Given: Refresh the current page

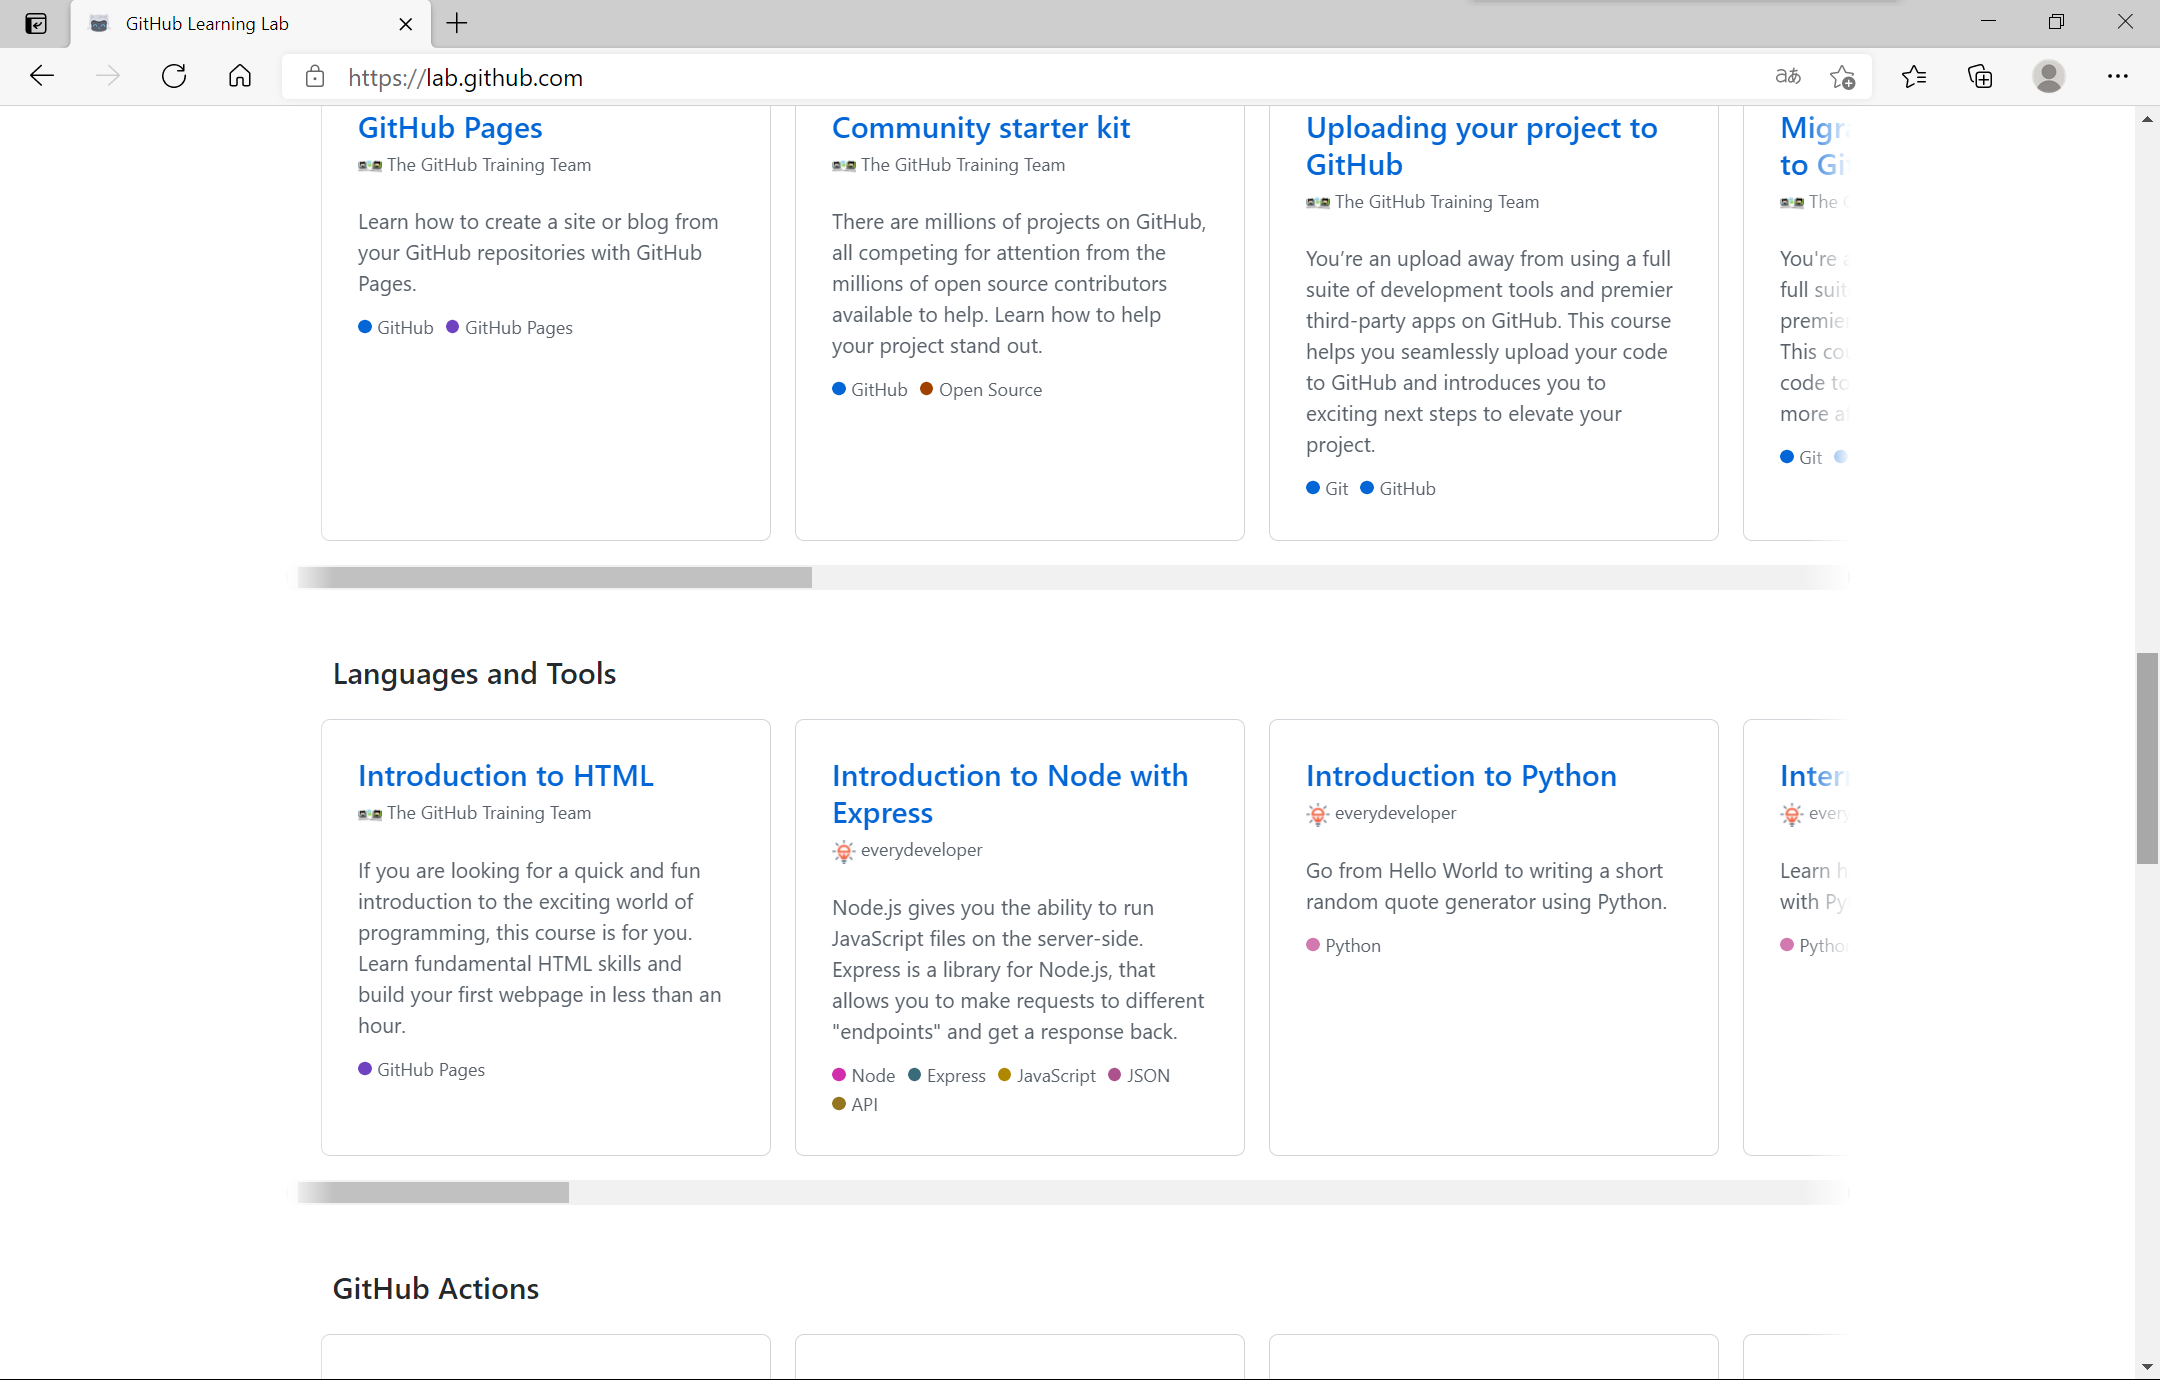Looking at the screenshot, I should [x=174, y=76].
